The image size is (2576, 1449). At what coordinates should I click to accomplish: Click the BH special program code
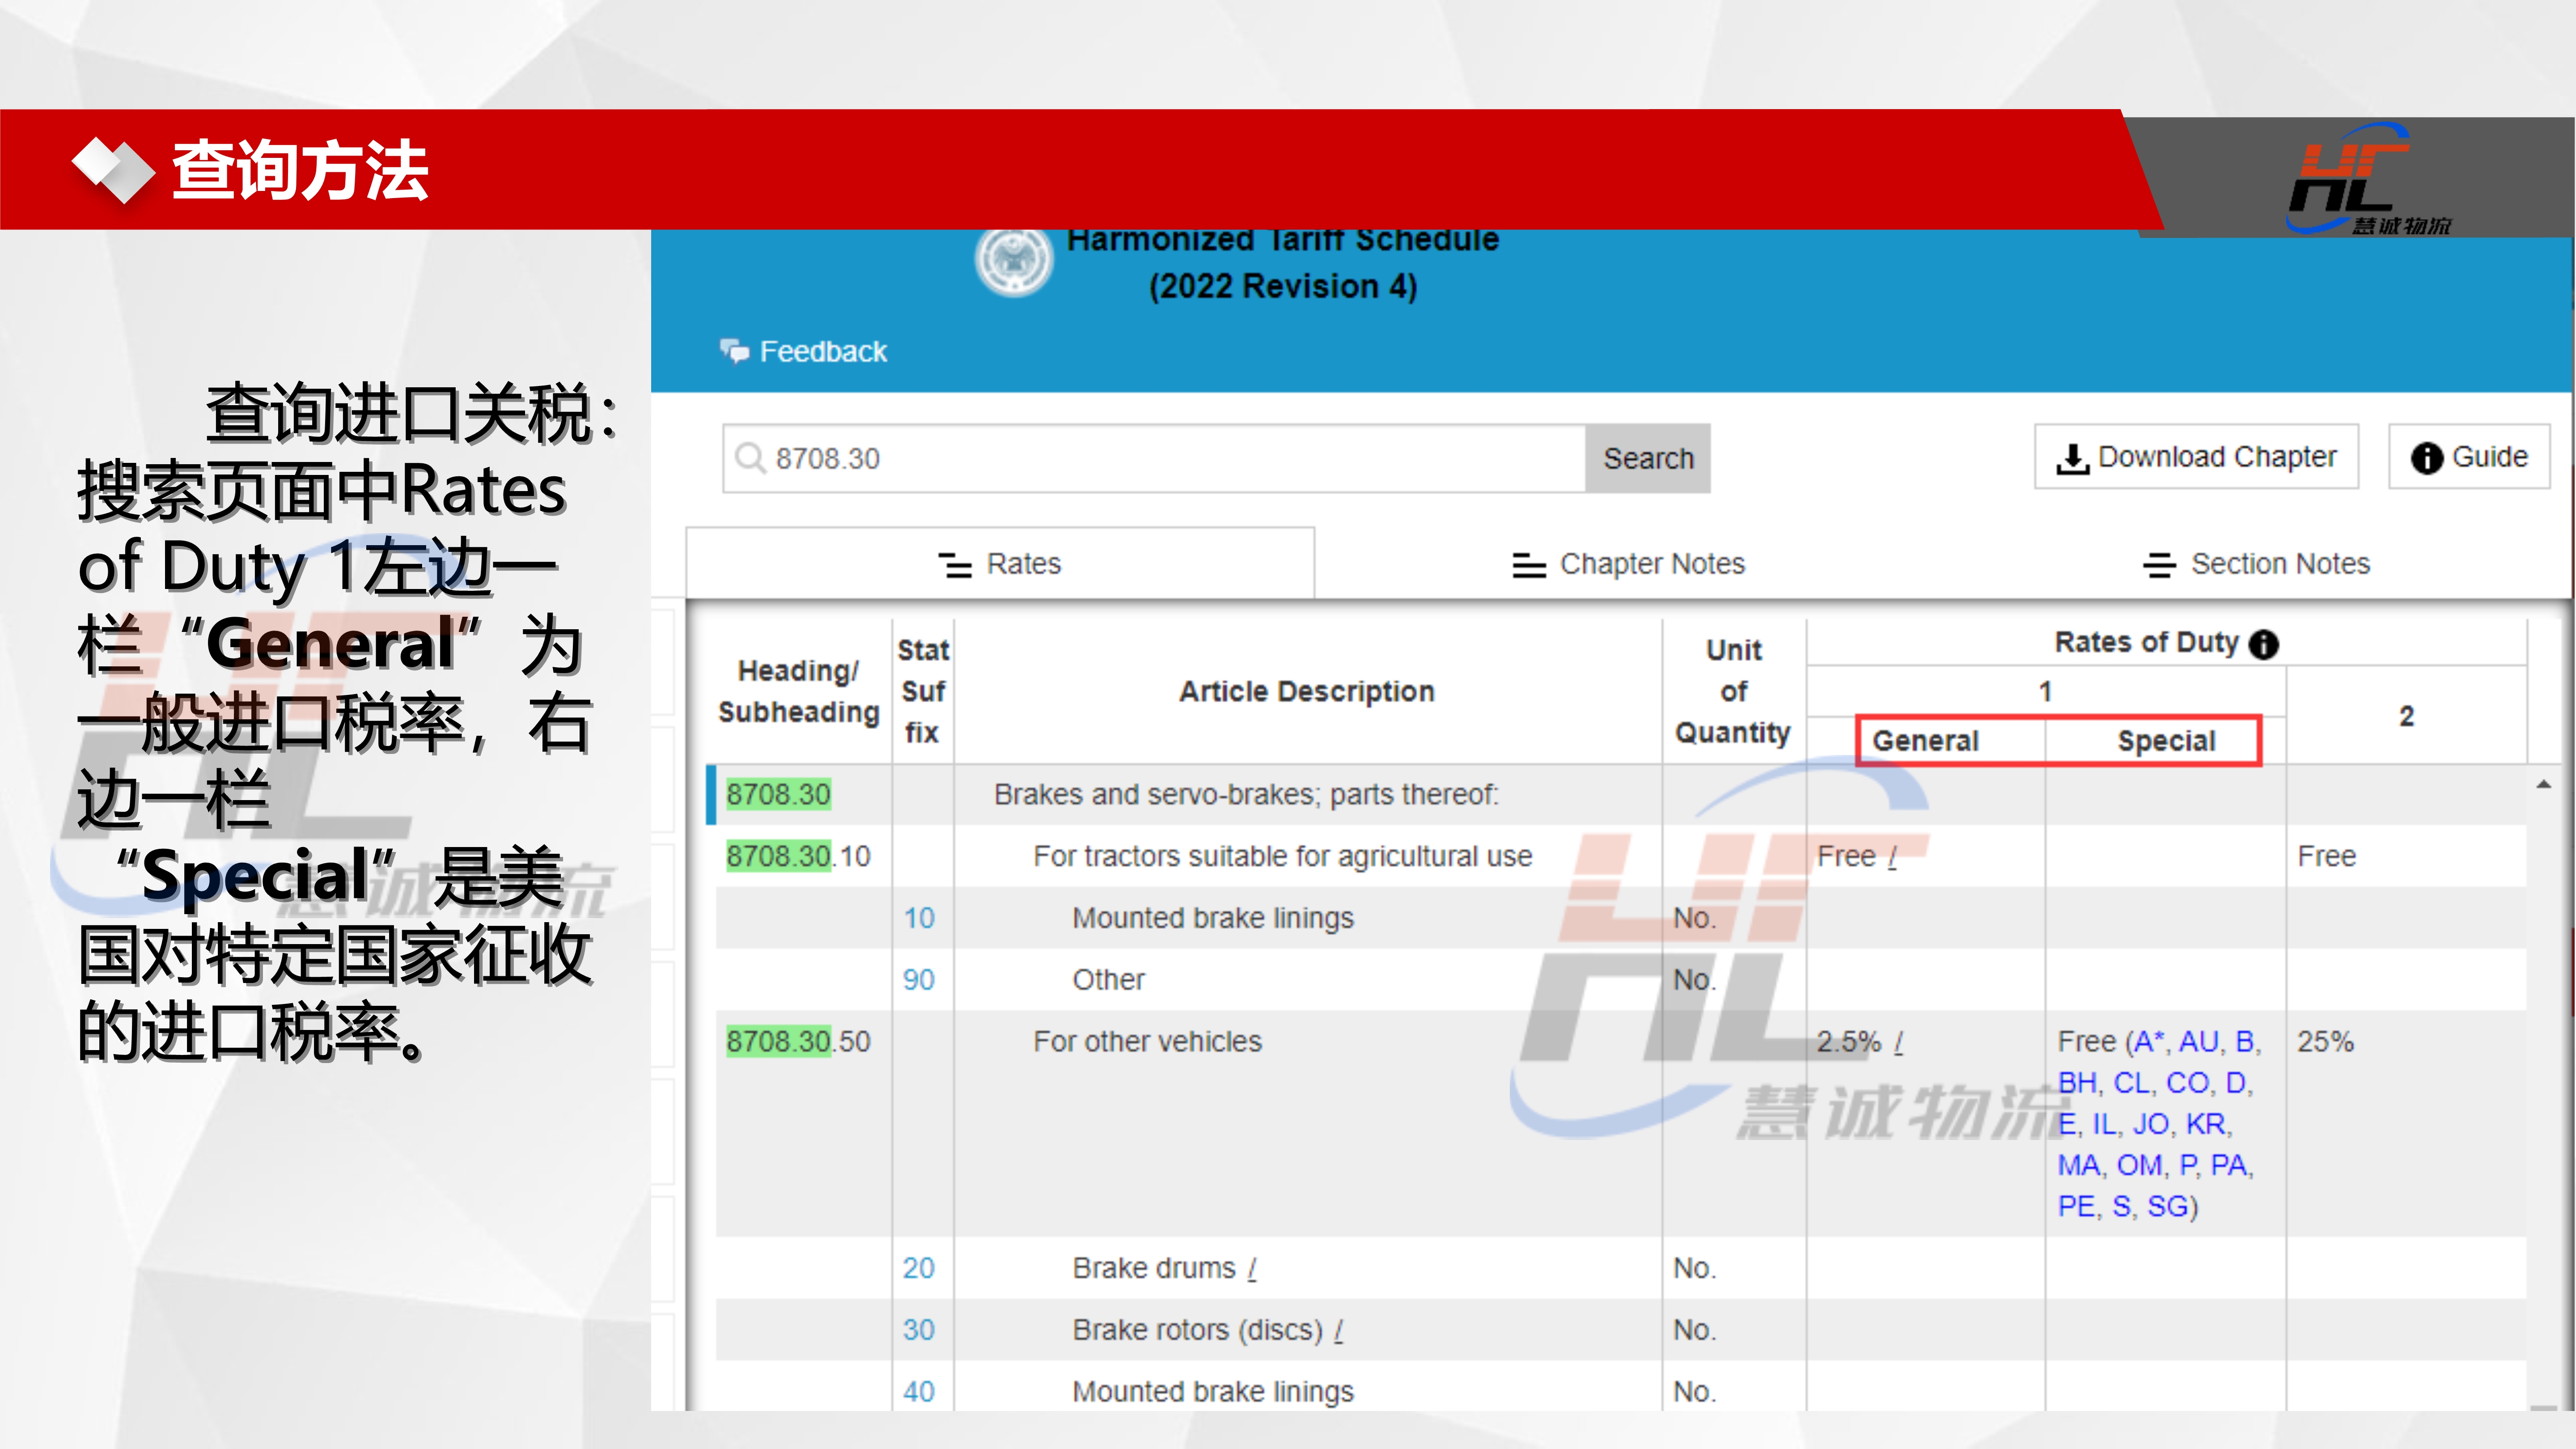pos(2078,1083)
